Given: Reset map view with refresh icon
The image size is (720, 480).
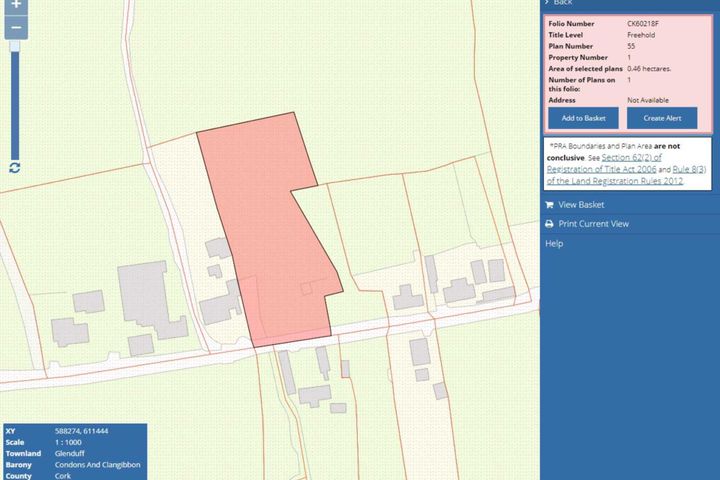Looking at the screenshot, I should [15, 168].
